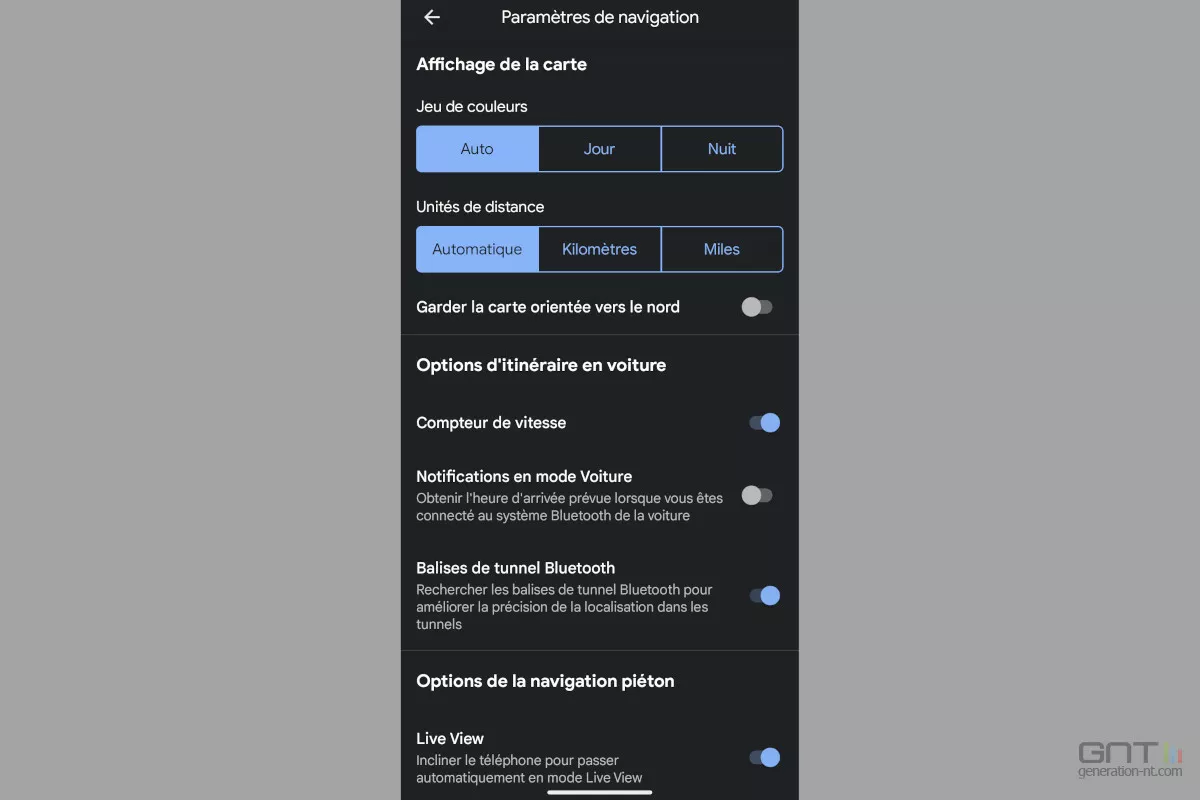The width and height of the screenshot is (1200, 800).
Task: Tap Balises de tunnel Bluetooth label
Action: [x=515, y=568]
